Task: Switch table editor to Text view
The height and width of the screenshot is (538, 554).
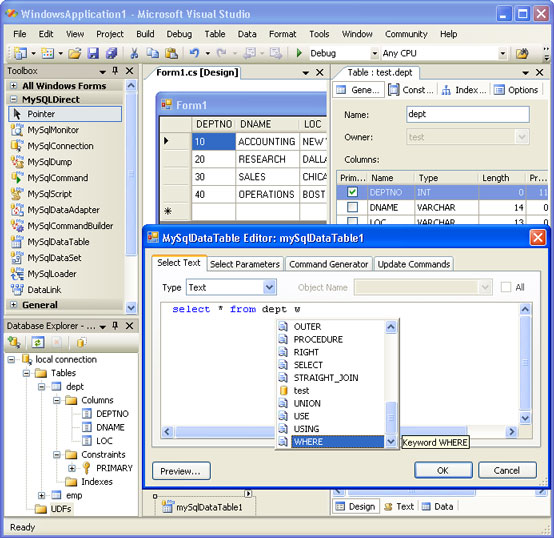Action: (x=399, y=507)
